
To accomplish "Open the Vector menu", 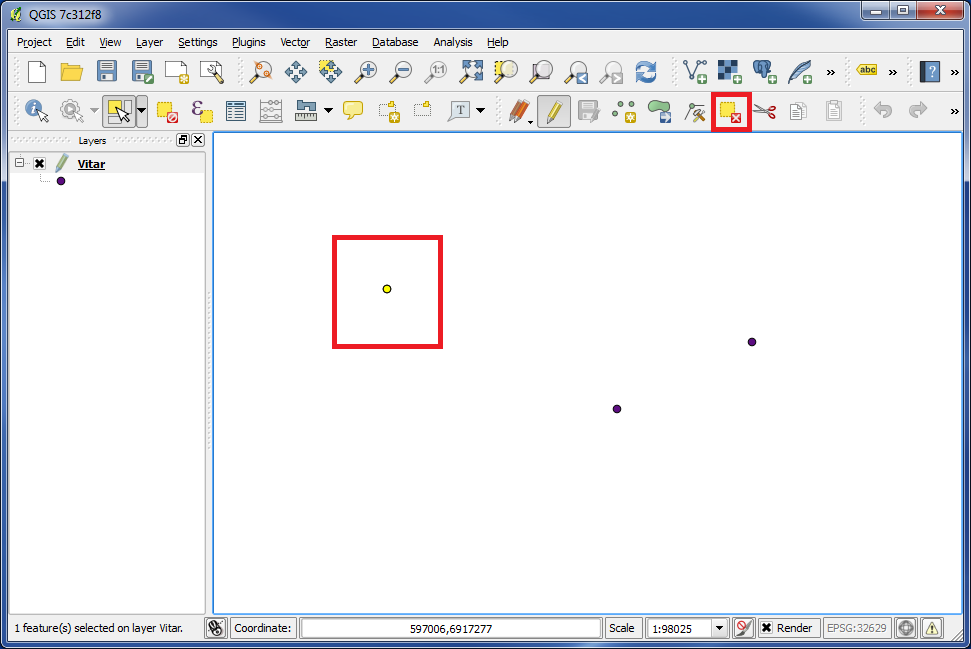I will 295,42.
